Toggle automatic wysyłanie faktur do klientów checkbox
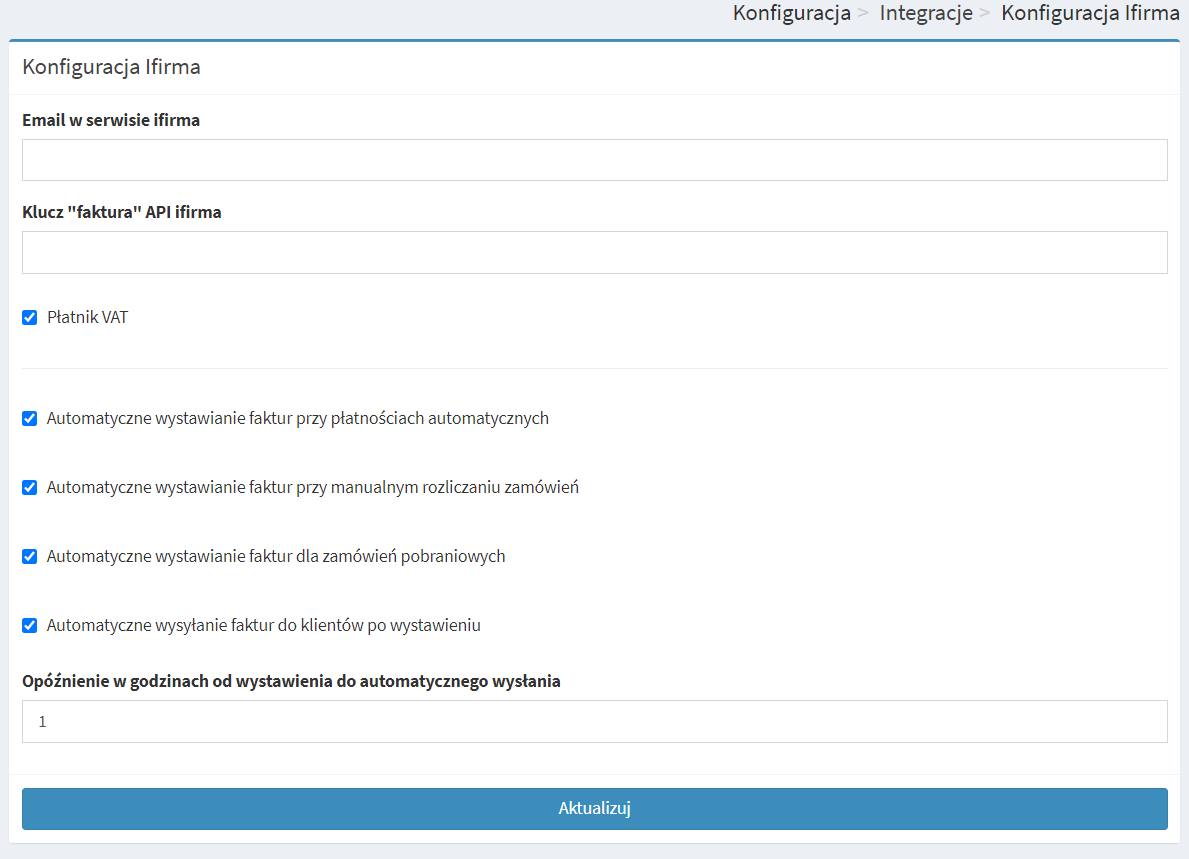This screenshot has width=1189, height=859. tap(30, 625)
